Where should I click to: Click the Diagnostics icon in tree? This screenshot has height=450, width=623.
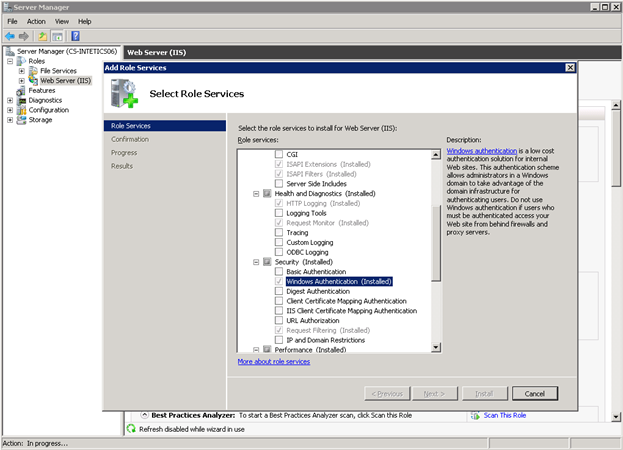click(21, 100)
